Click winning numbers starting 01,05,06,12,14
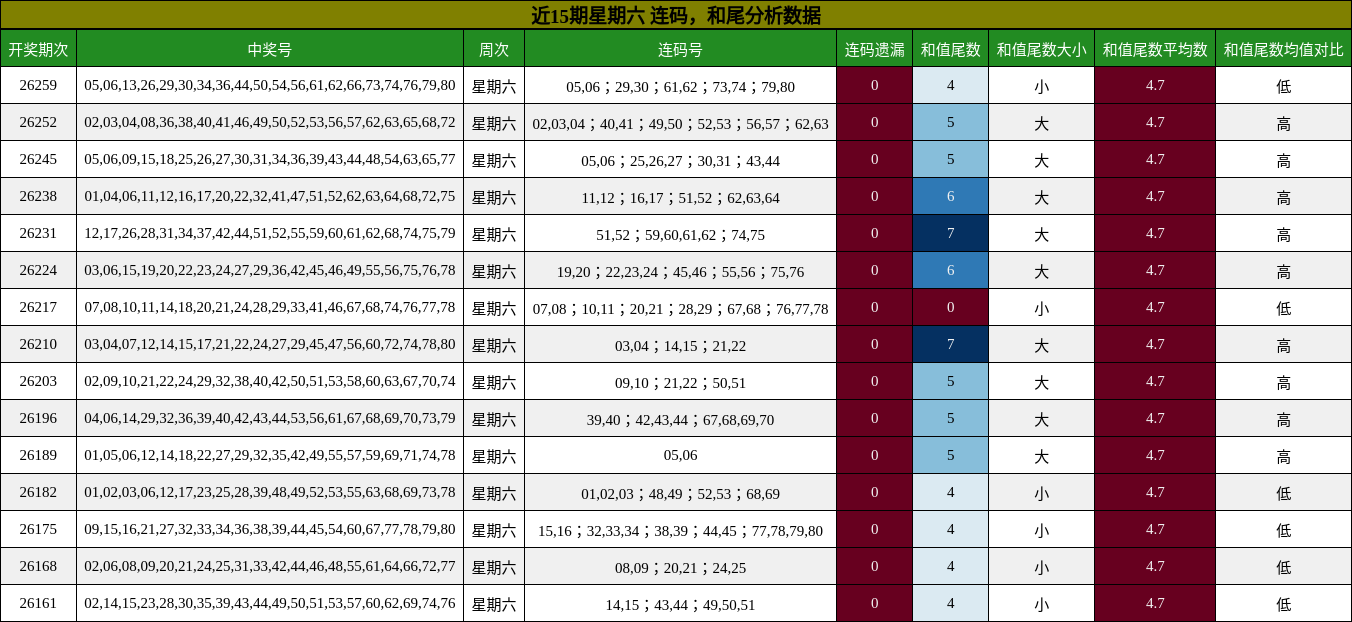This screenshot has height=622, width=1352. point(270,455)
